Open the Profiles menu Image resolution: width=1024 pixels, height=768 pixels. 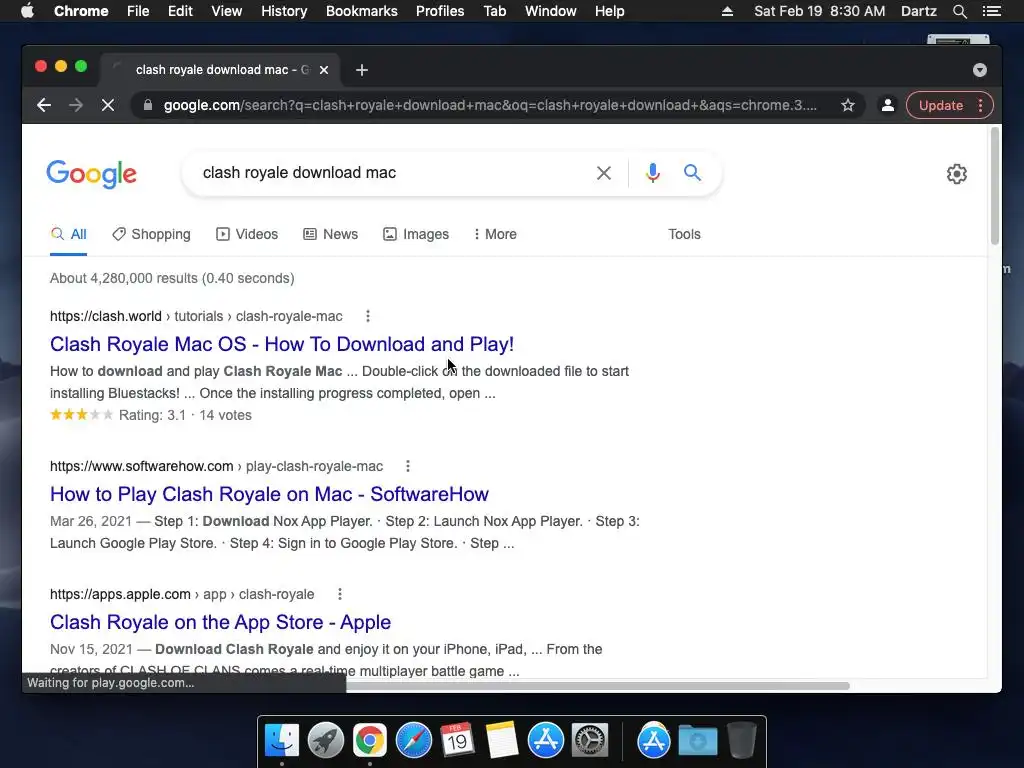point(440,11)
